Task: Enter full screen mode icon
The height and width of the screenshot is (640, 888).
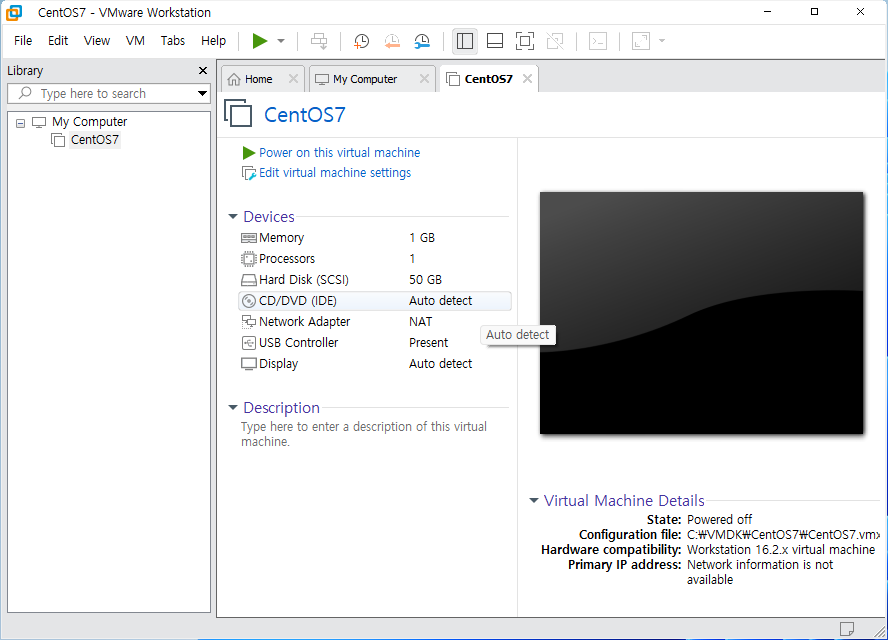Action: click(525, 41)
